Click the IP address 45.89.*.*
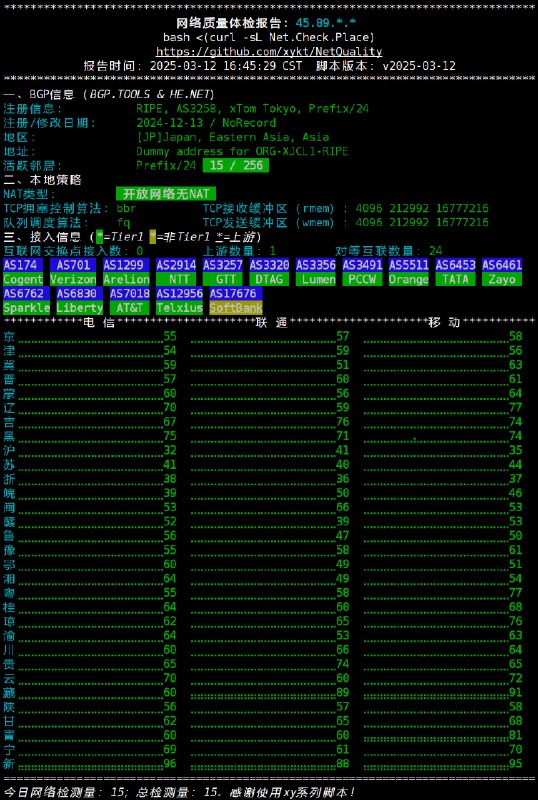Viewport: 538px width, 800px height. 326,23
